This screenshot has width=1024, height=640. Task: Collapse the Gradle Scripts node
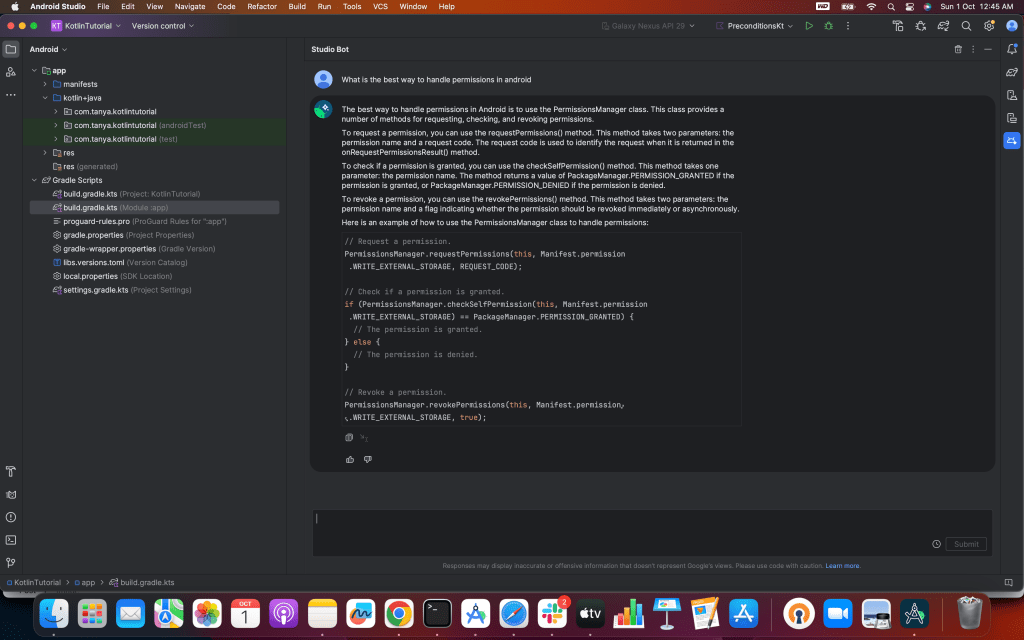point(33,180)
